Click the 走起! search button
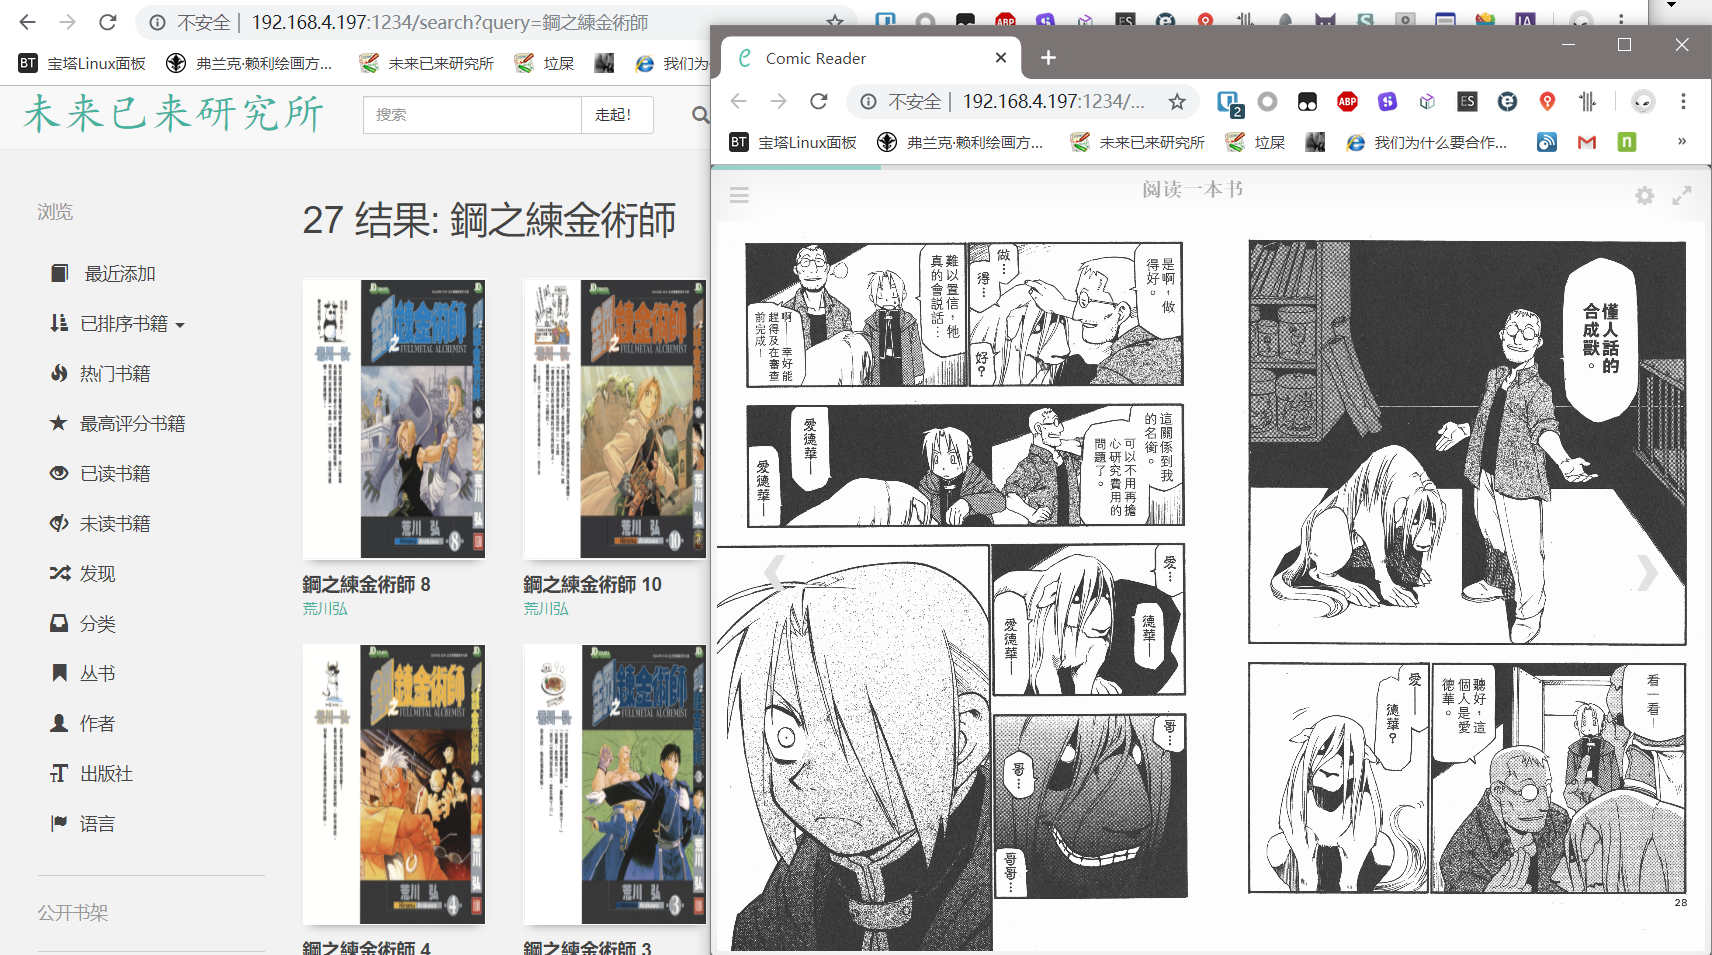Screen dimensions: 1712x955 click(x=617, y=115)
